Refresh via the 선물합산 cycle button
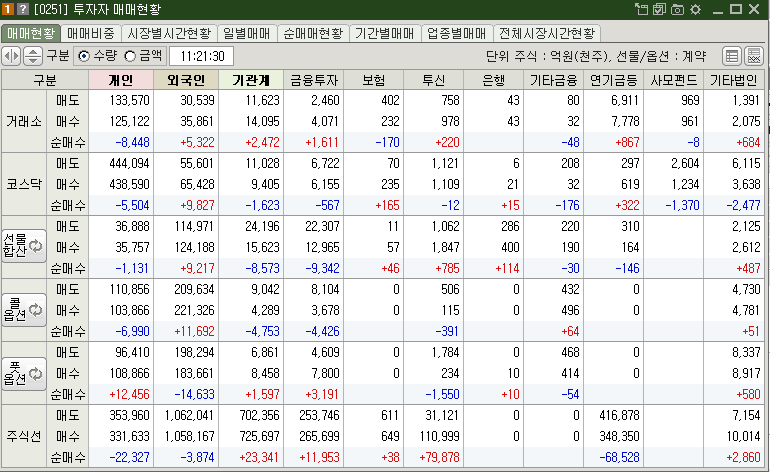This screenshot has width=770, height=472. tap(24, 246)
